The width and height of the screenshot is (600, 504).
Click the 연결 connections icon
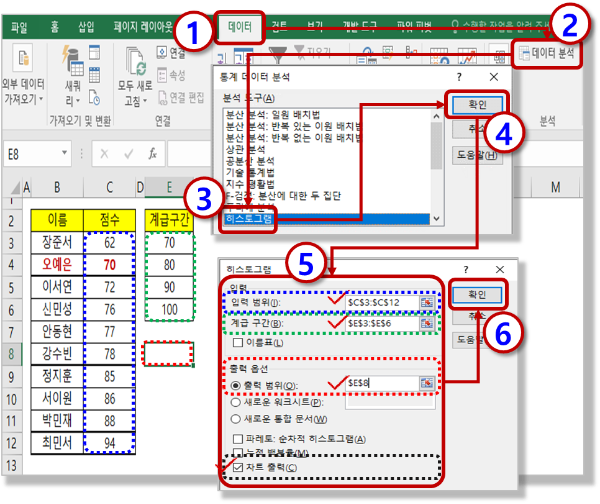pos(161,52)
